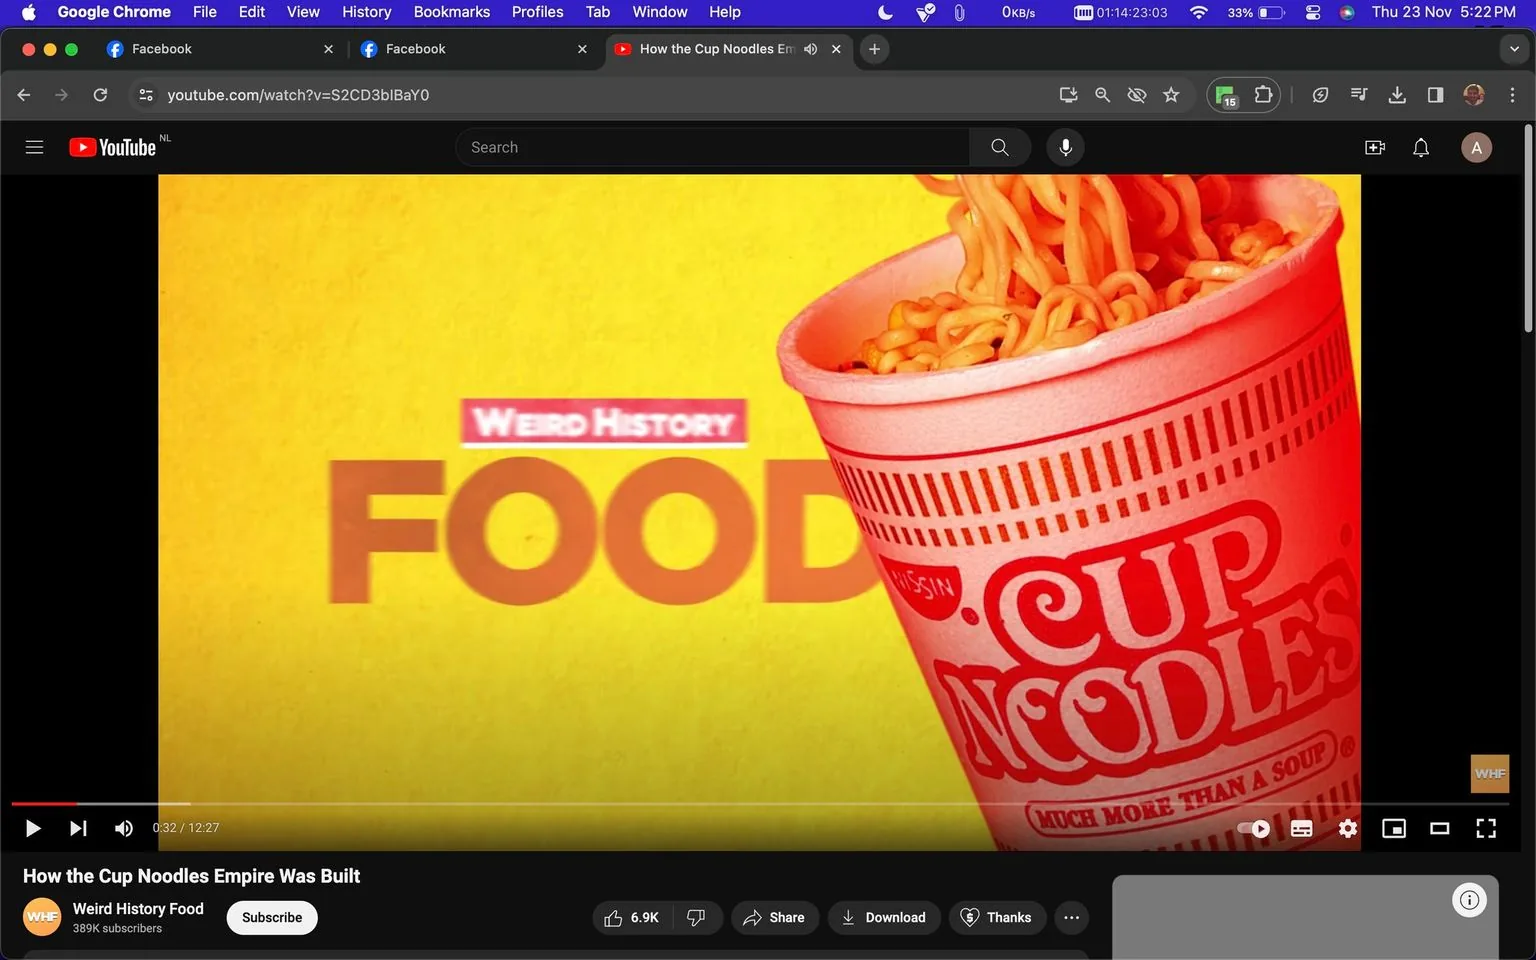Switch to miniplayer mode
The image size is (1536, 960).
click(1393, 828)
